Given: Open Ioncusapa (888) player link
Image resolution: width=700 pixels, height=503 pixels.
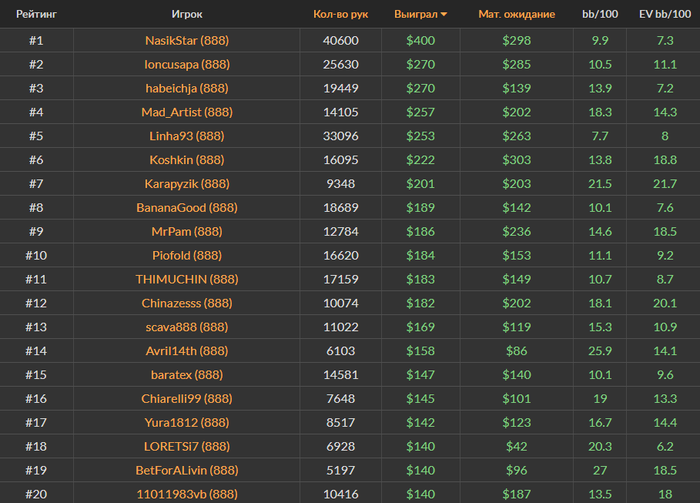Looking at the screenshot, I should click(x=186, y=64).
